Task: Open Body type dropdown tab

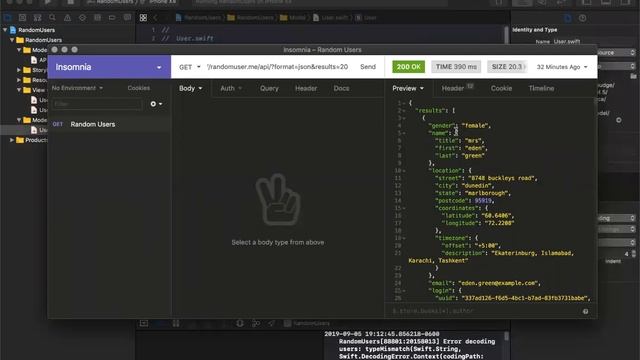Action: pyautogui.click(x=191, y=89)
